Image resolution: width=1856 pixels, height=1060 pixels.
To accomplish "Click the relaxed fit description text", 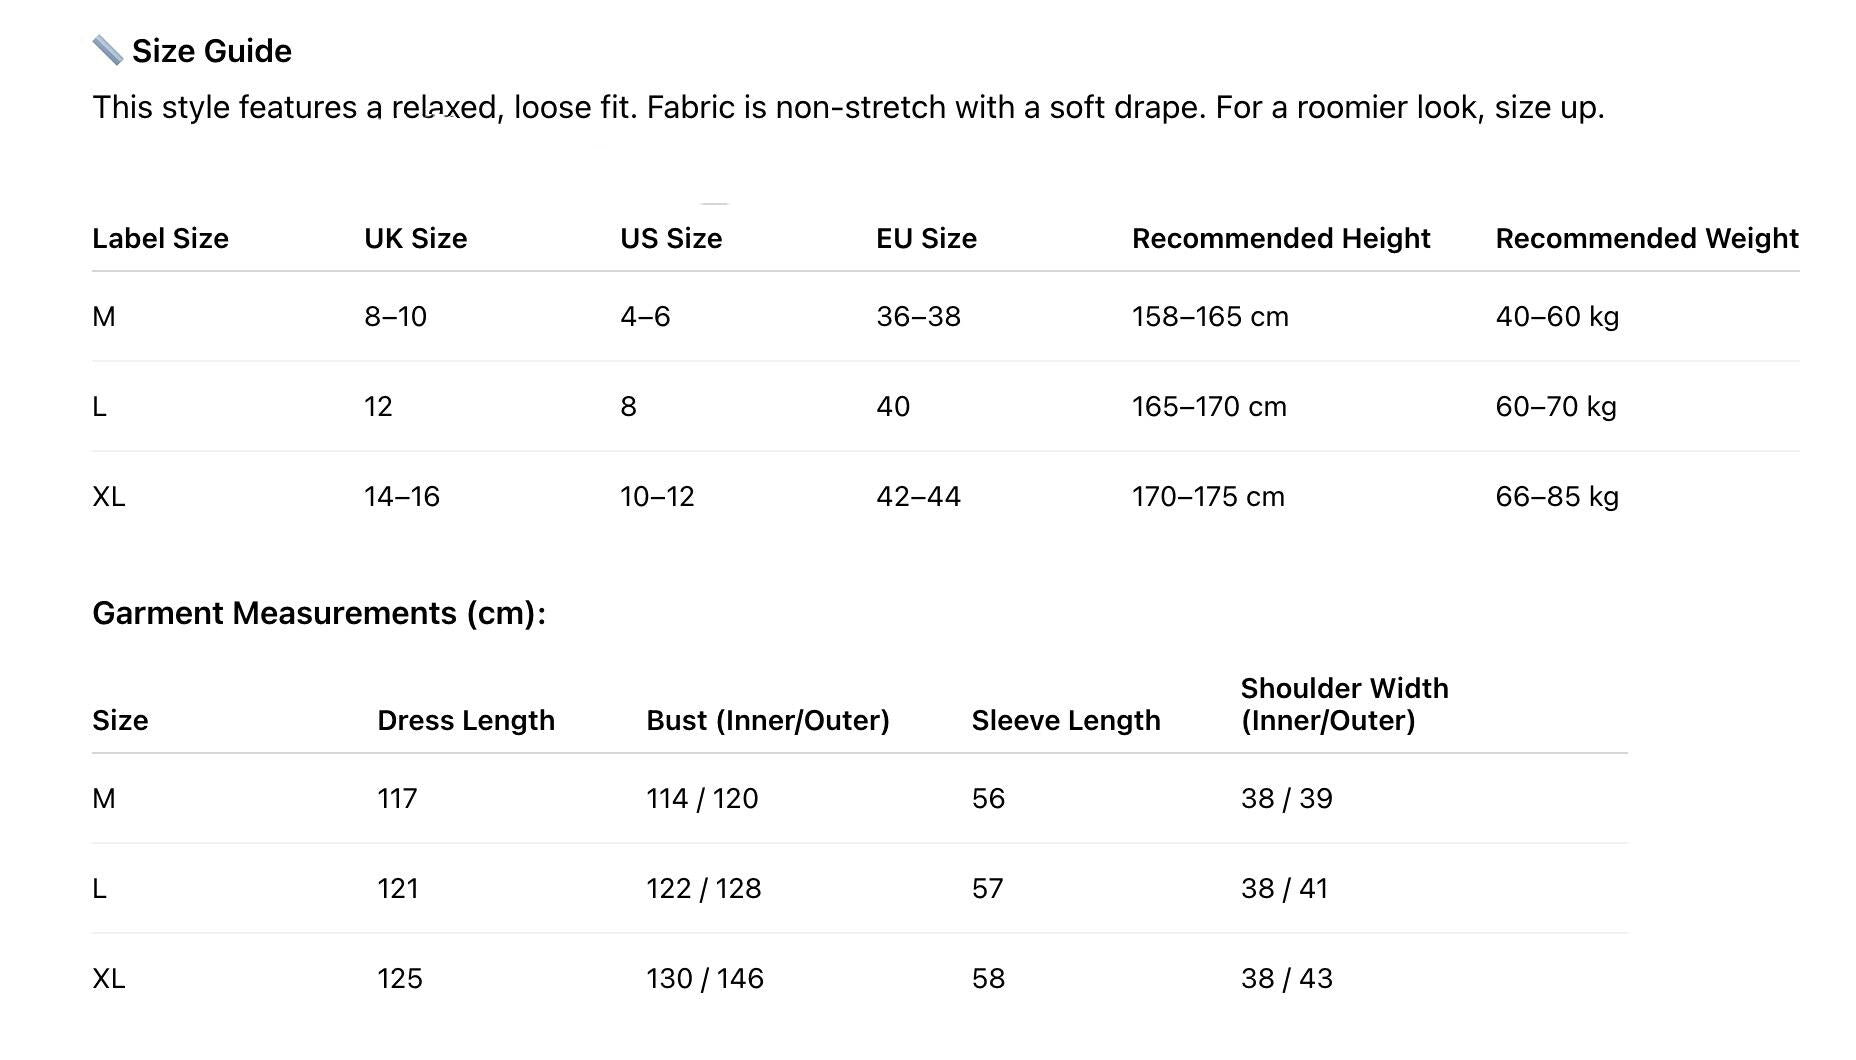I will pos(847,108).
